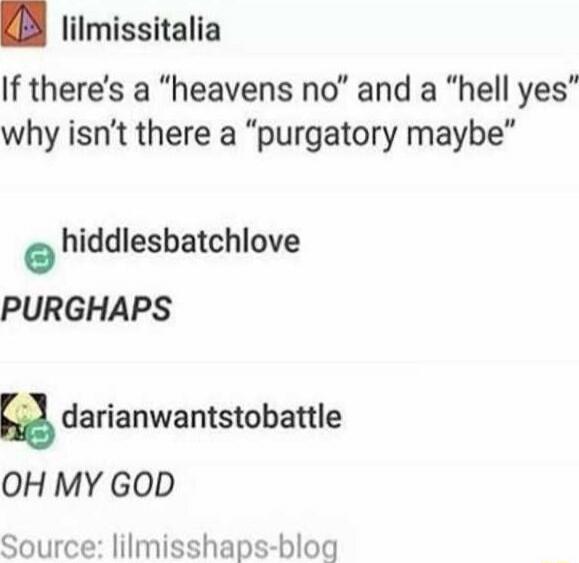Click "If there's a" at post start
This screenshot has width=579, height=563.
[76, 91]
